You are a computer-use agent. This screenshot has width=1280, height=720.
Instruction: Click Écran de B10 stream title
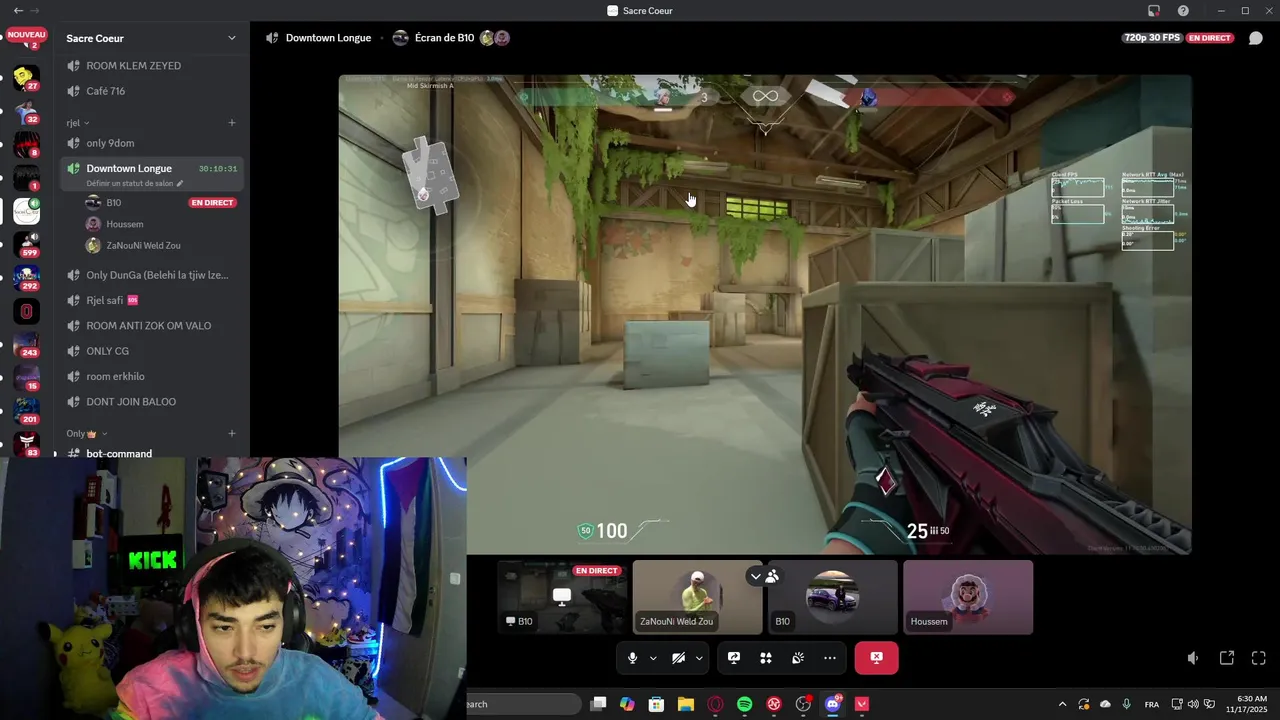point(444,38)
